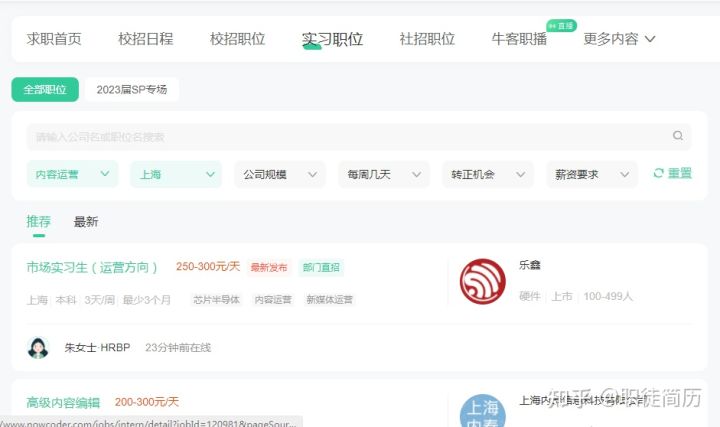Click the 23分钟前在线 status text
The width and height of the screenshot is (720, 427).
pyautogui.click(x=178, y=348)
